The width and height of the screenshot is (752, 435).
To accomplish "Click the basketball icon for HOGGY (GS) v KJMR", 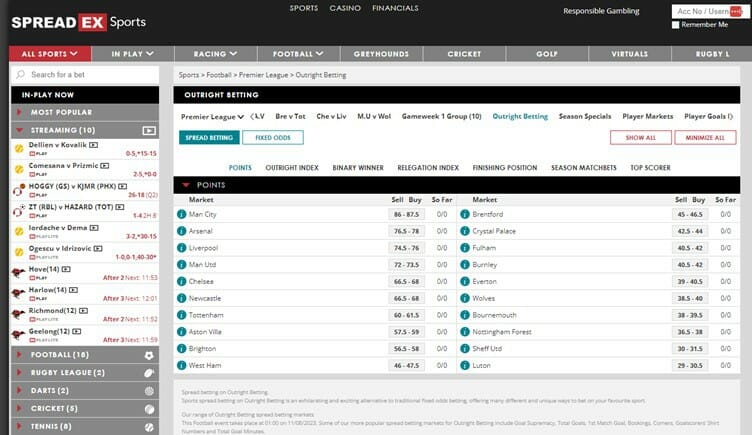I will 18,190.
